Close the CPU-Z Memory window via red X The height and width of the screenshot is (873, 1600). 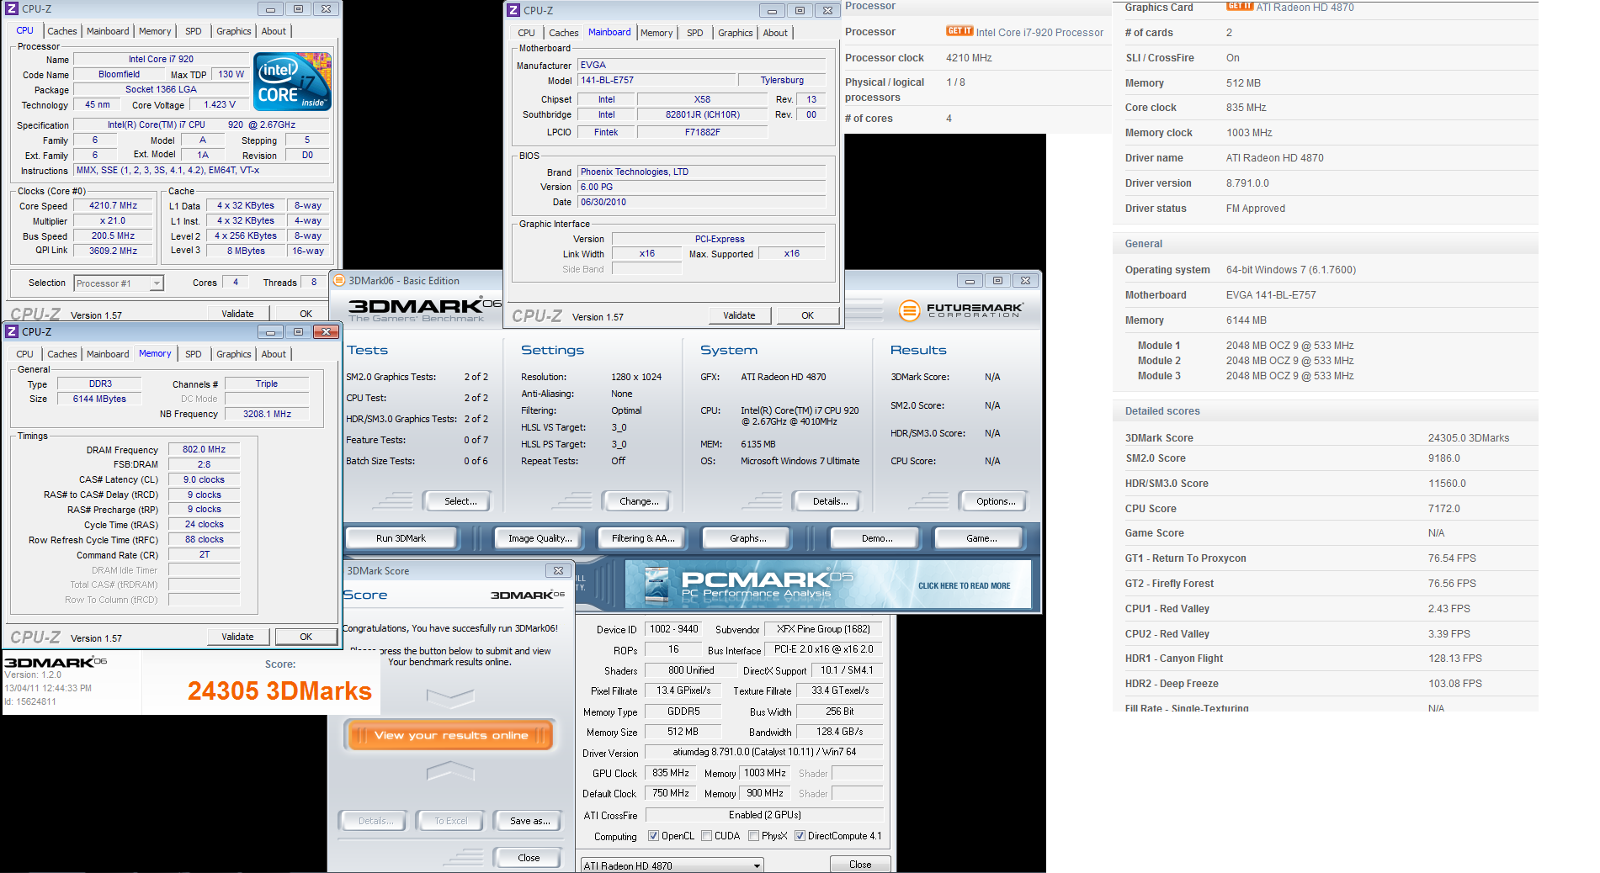click(x=326, y=332)
